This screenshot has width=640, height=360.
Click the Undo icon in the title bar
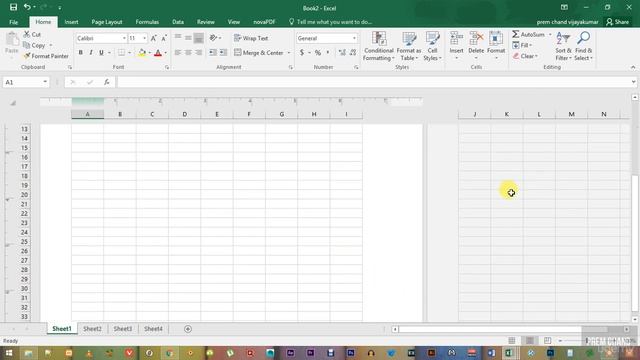[27, 7]
